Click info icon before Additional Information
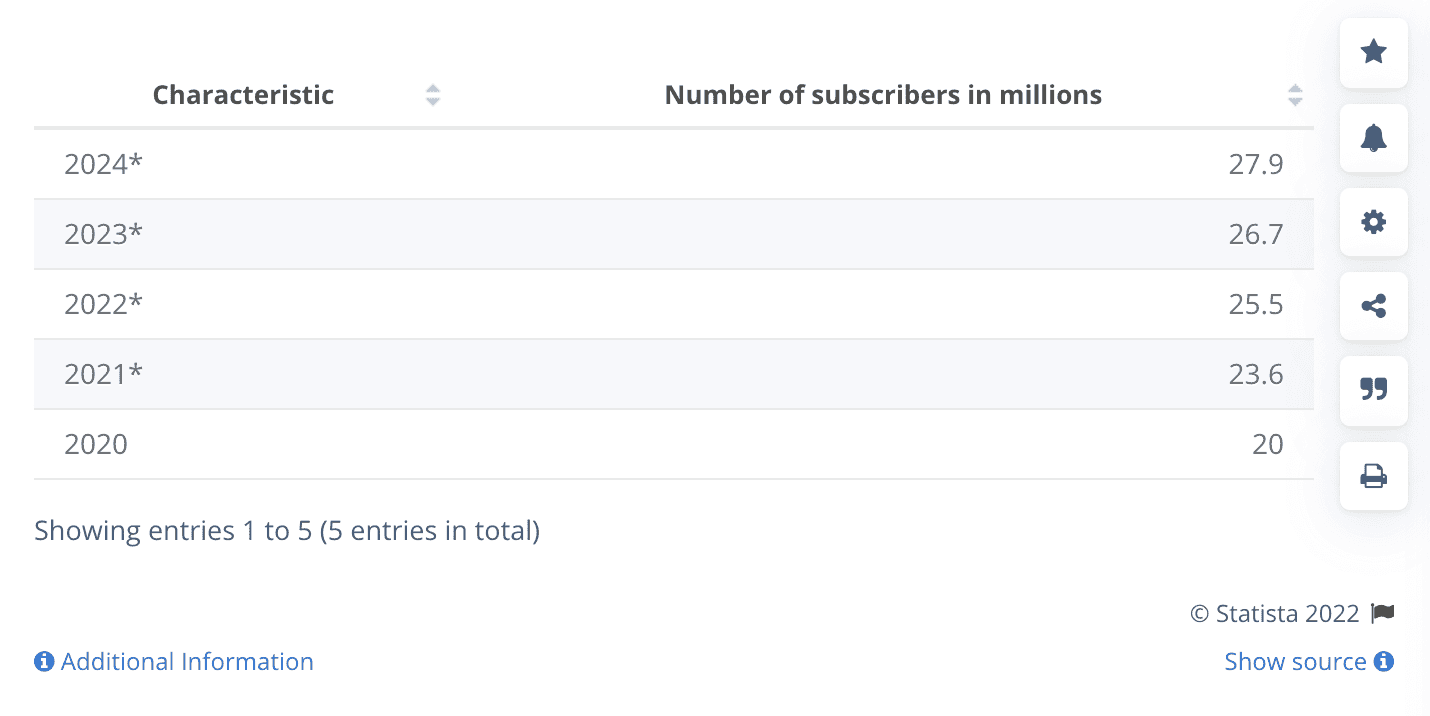Screen dimensions: 1430x716 [x=44, y=662]
